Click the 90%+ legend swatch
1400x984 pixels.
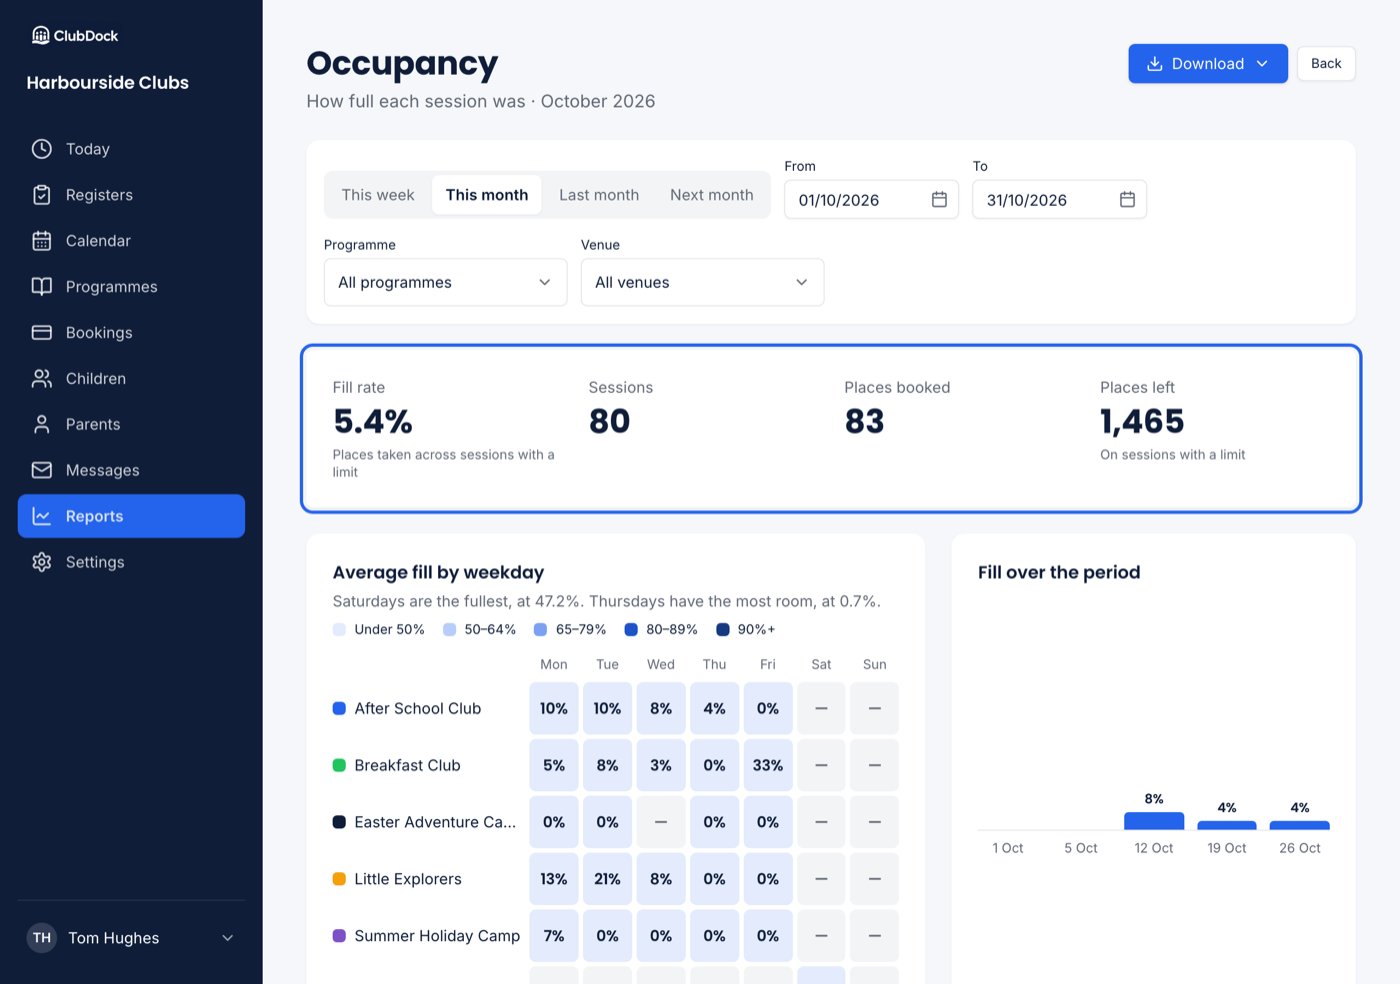coord(723,630)
